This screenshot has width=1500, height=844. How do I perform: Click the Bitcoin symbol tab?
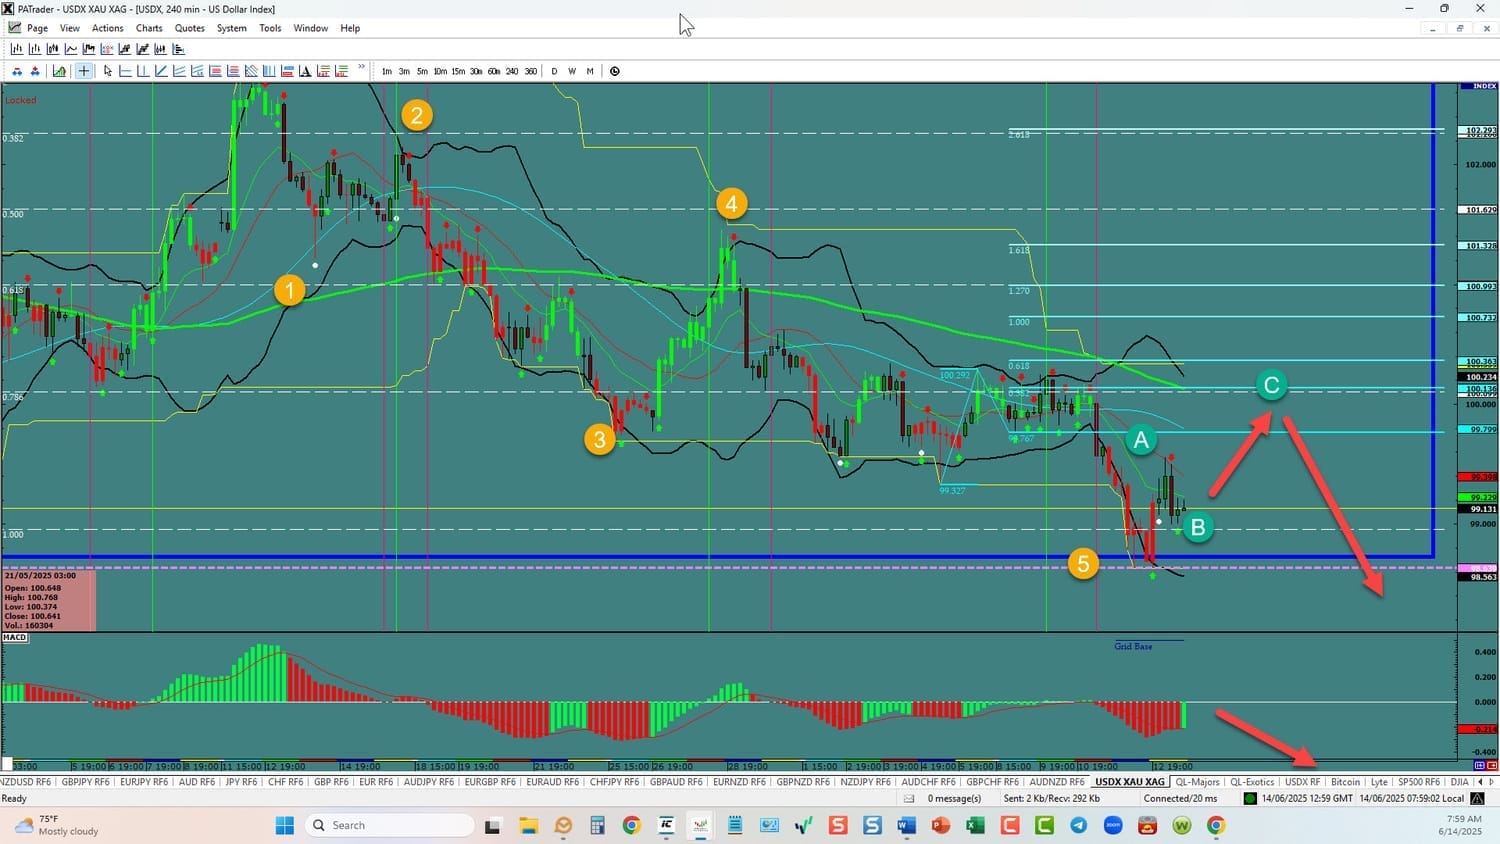(x=1345, y=782)
